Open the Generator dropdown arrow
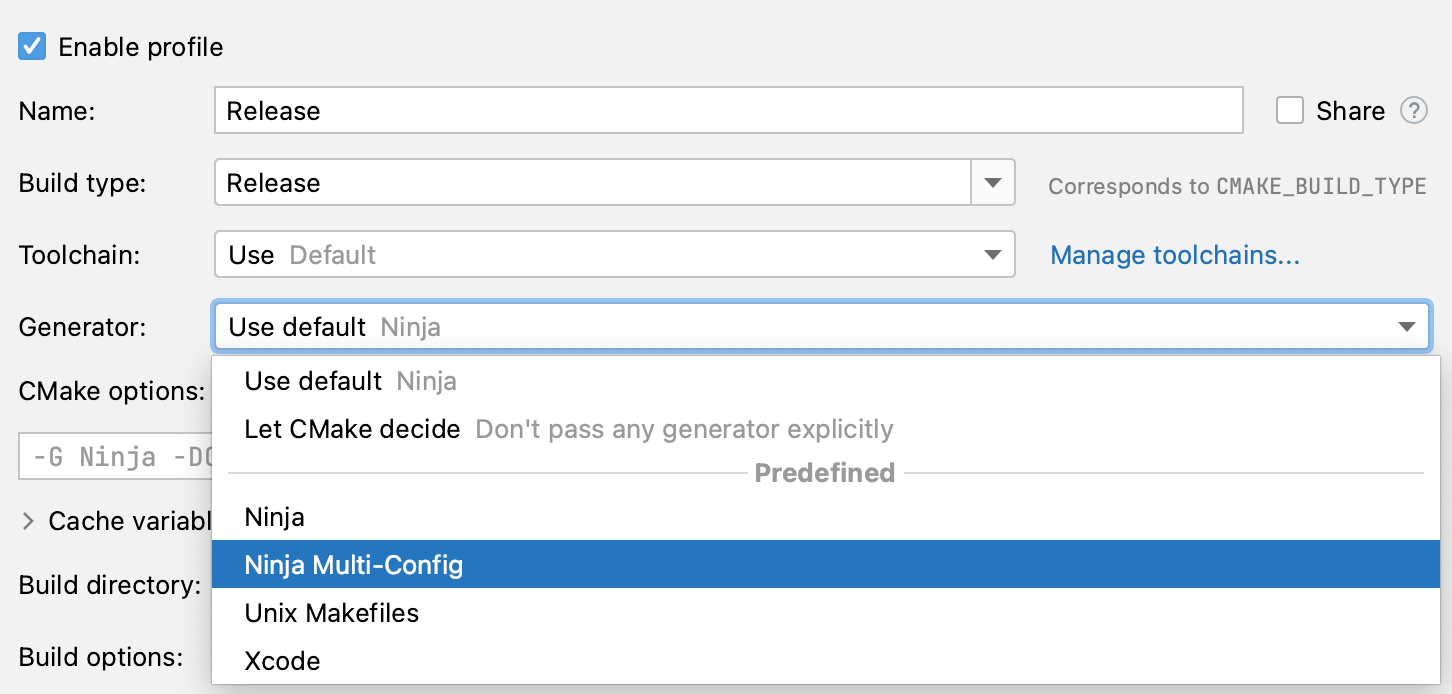 (1407, 326)
